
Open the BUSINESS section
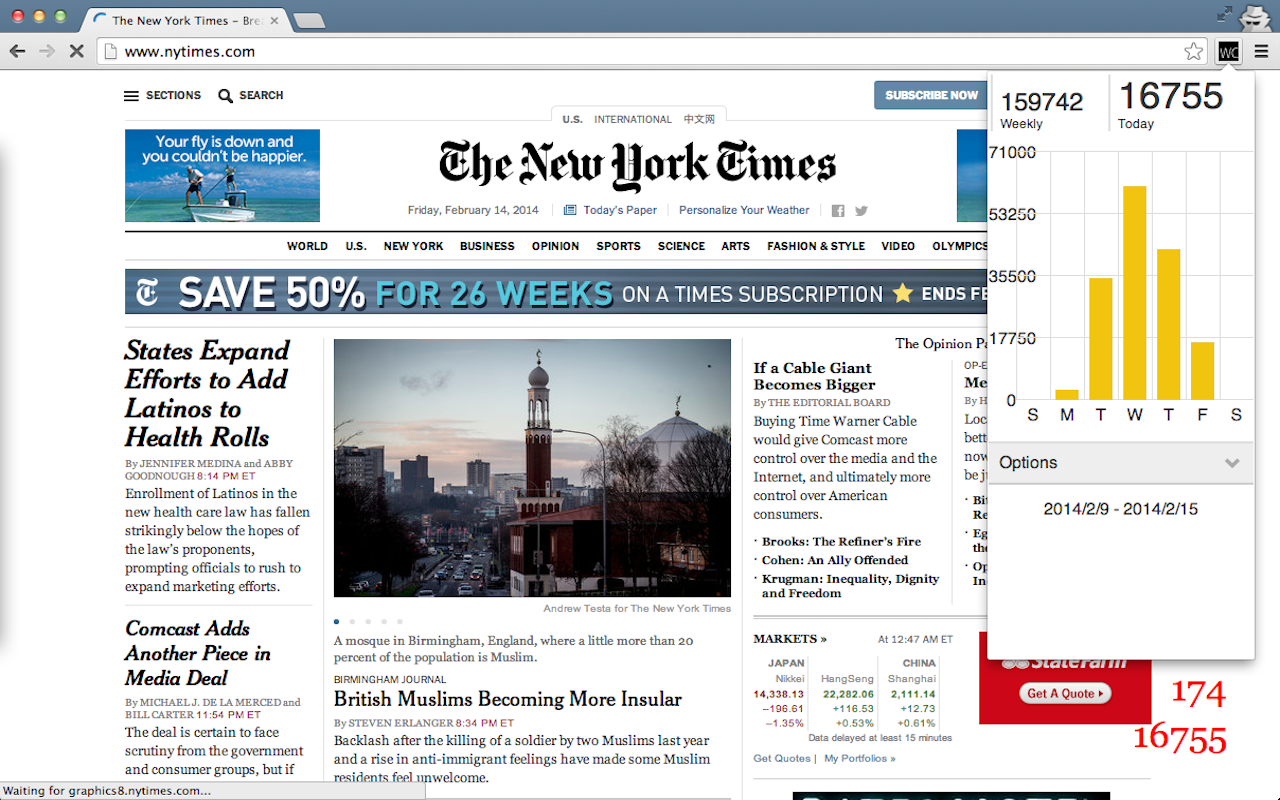click(x=487, y=246)
